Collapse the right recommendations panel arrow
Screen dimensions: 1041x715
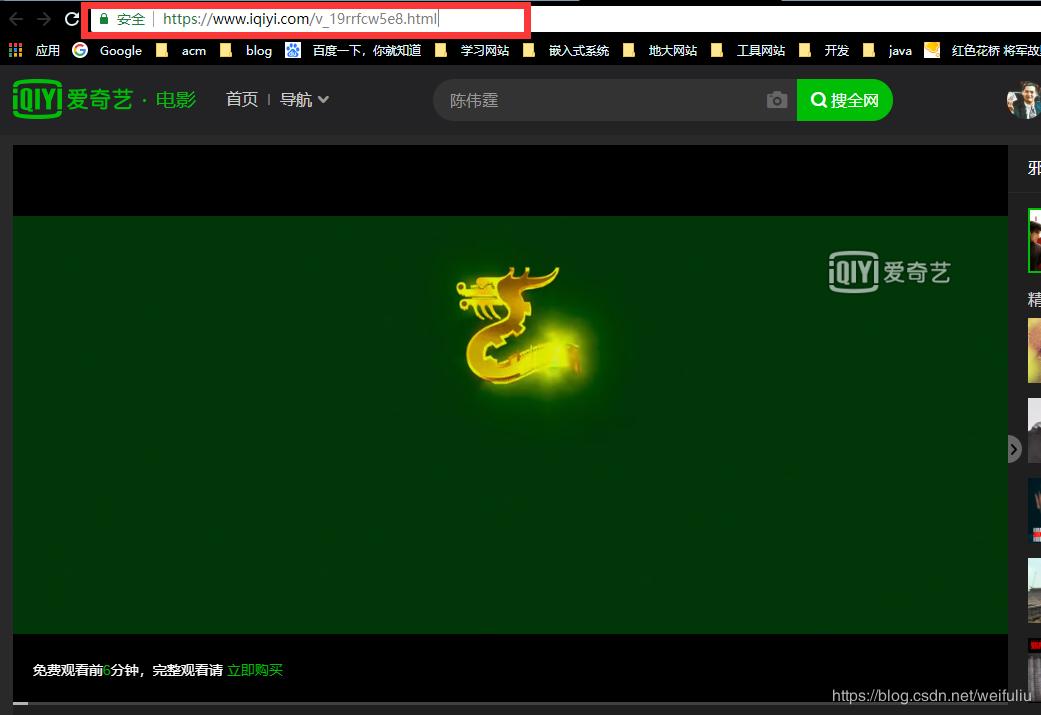pyautogui.click(x=1013, y=450)
